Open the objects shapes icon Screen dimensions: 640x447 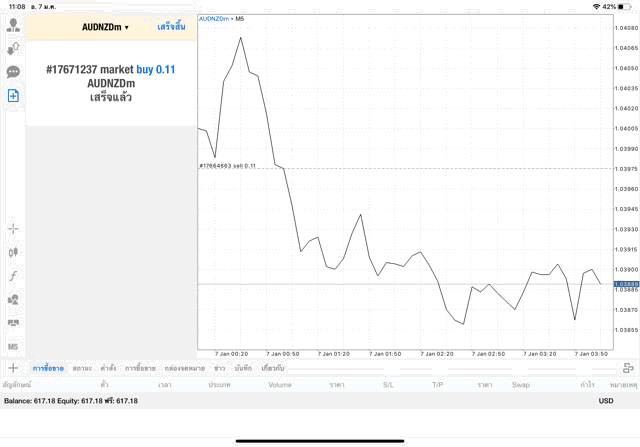(13, 299)
